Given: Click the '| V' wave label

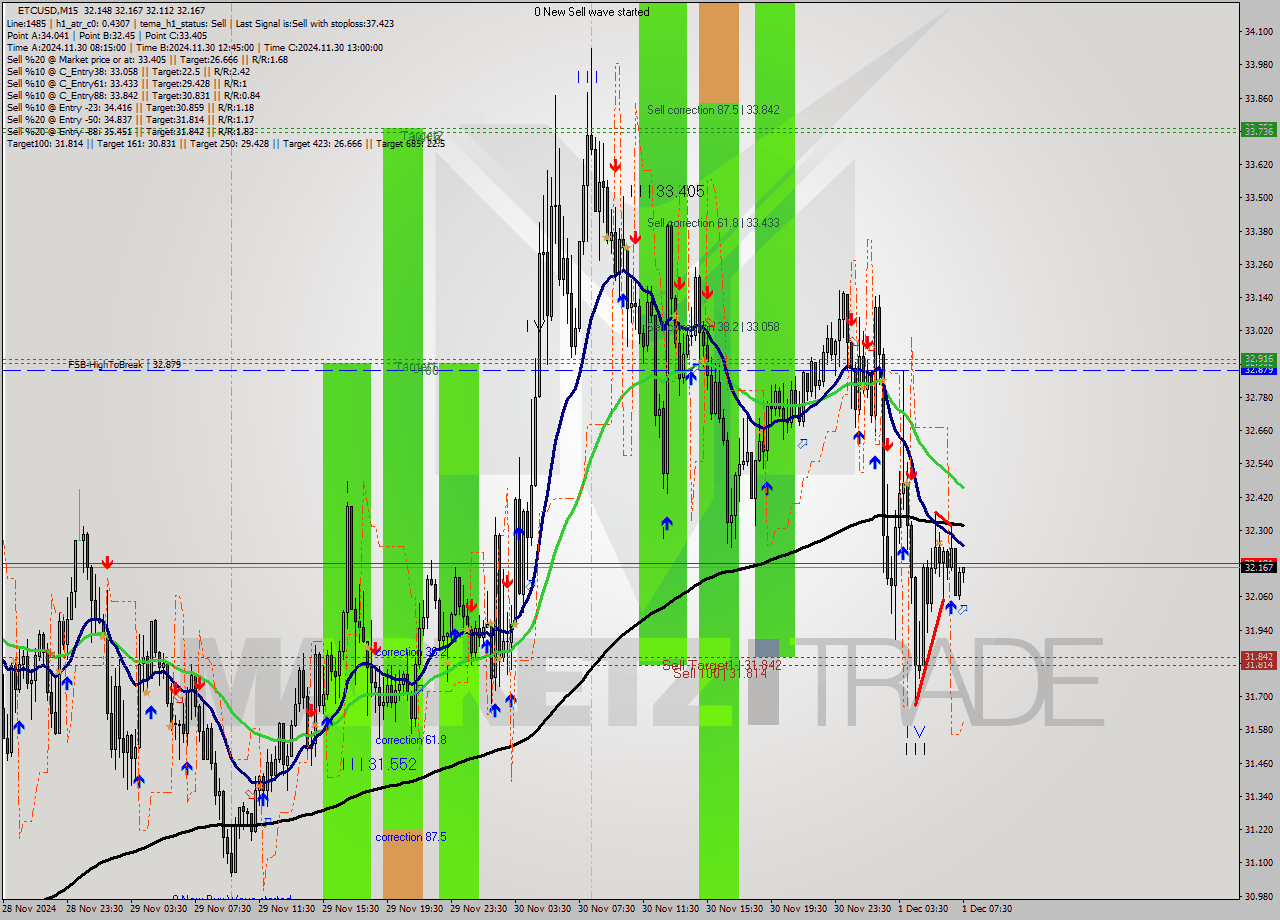Looking at the screenshot, I should point(915,733).
